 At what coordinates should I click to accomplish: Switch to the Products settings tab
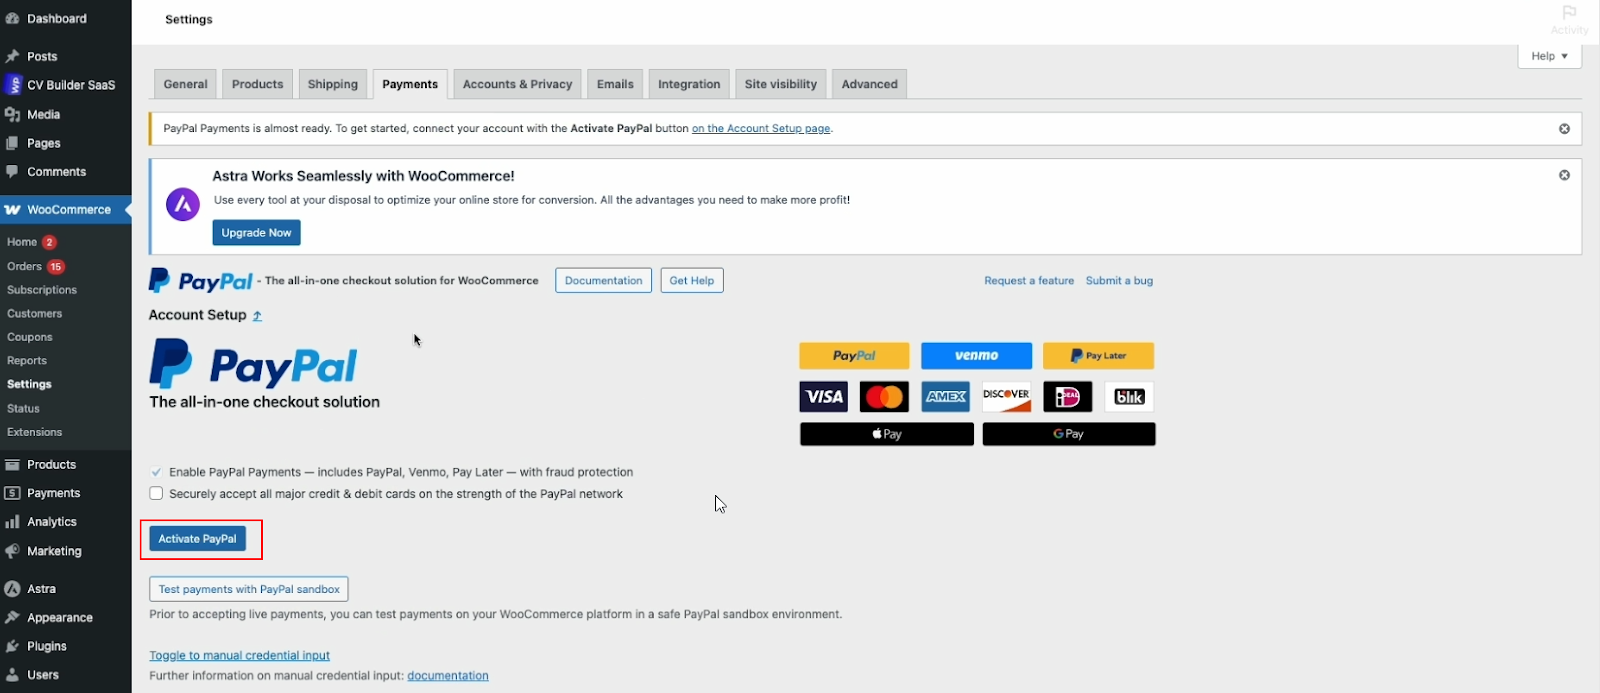click(x=258, y=84)
